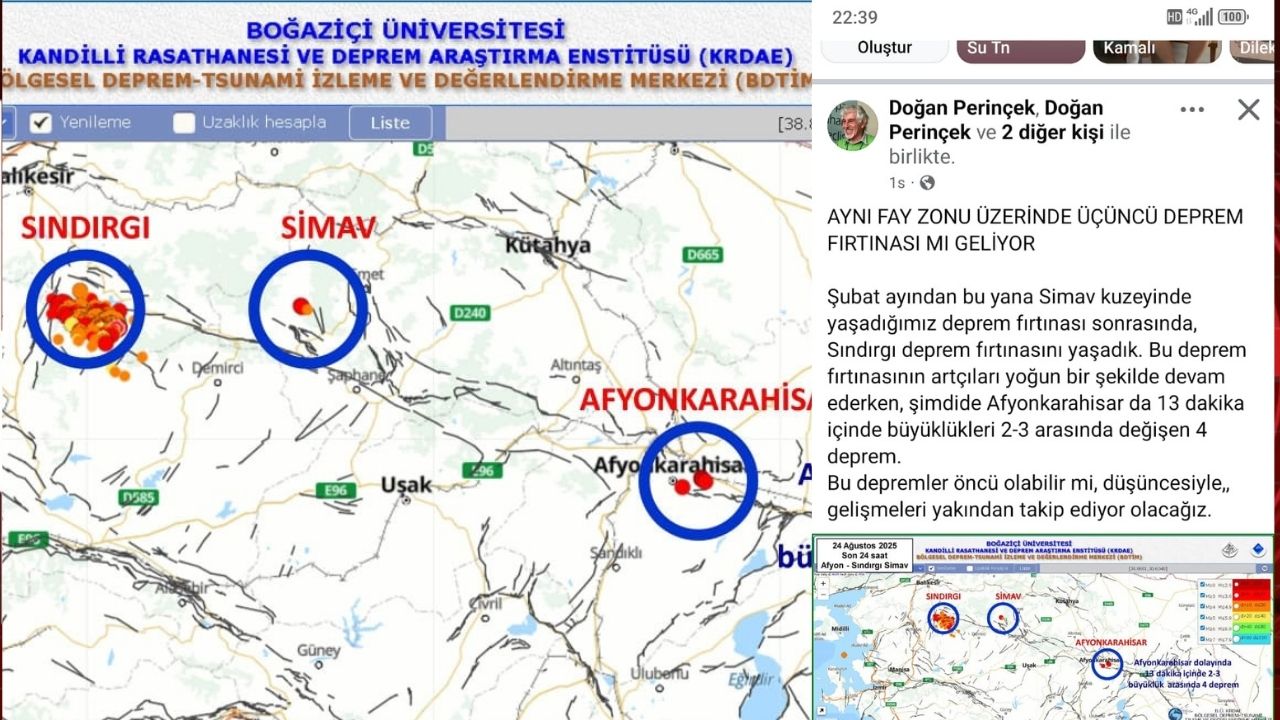Tap the 4G signal strength icon

click(x=1200, y=17)
